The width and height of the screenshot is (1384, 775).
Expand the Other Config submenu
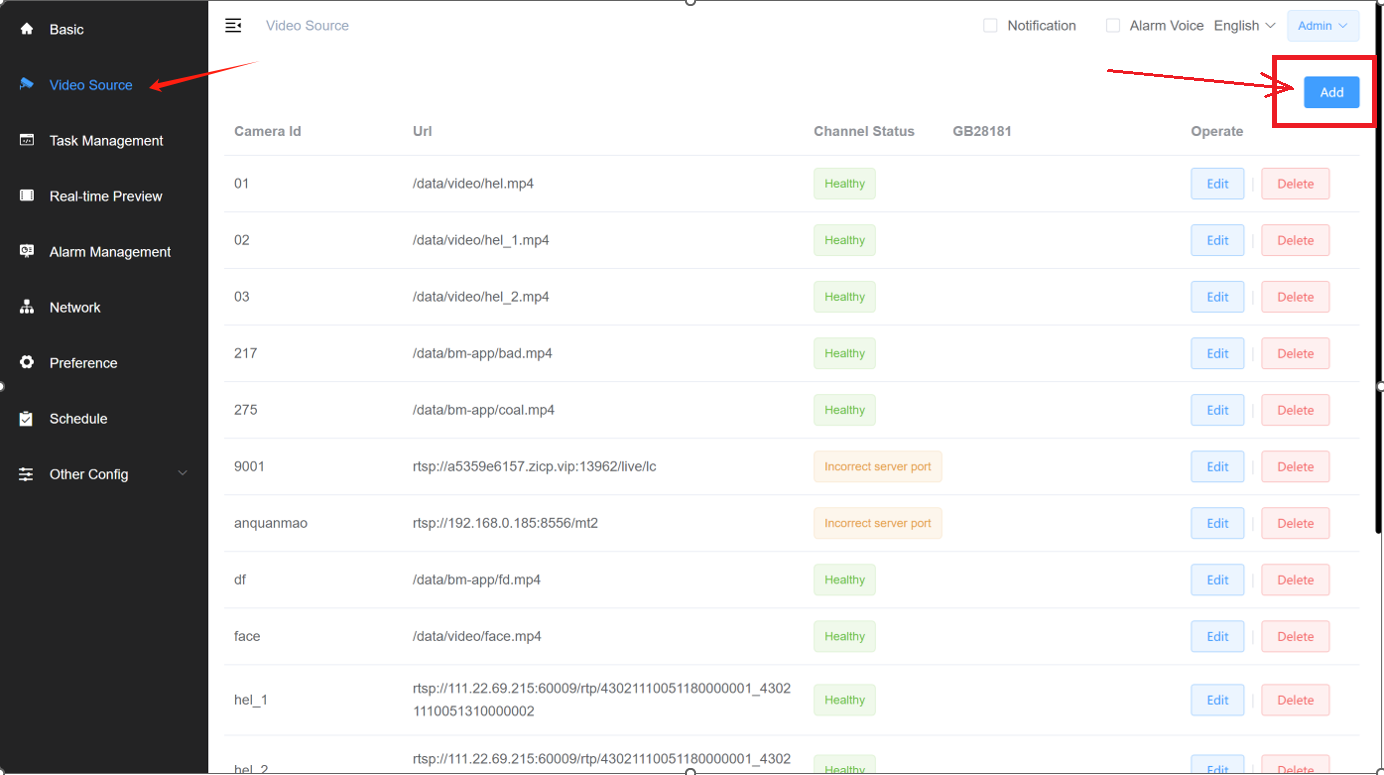tap(182, 474)
